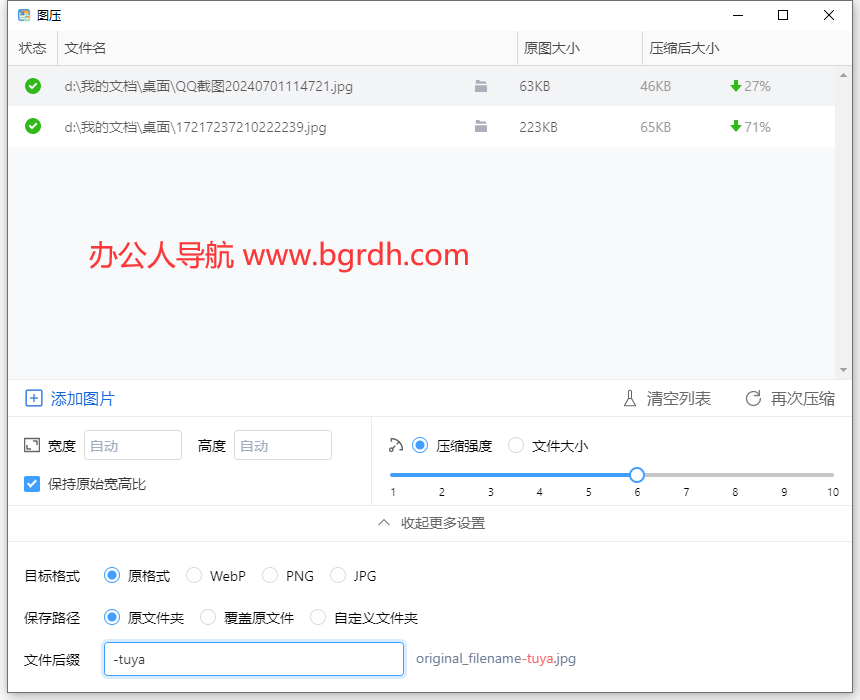This screenshot has width=860, height=700.
Task: Click the 文件后缀 text field
Action: tap(254, 659)
